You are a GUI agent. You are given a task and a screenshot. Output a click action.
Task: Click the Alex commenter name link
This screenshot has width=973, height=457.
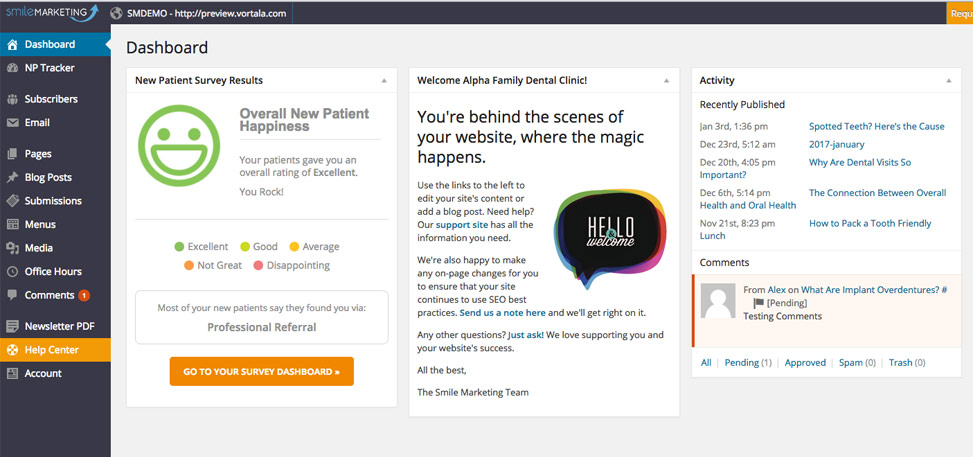pos(776,290)
